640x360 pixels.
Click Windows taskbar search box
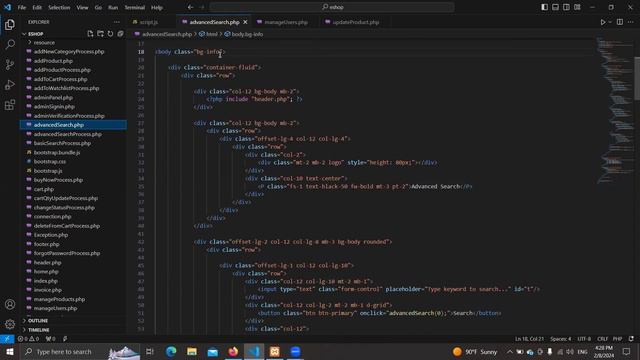[x=80, y=351]
